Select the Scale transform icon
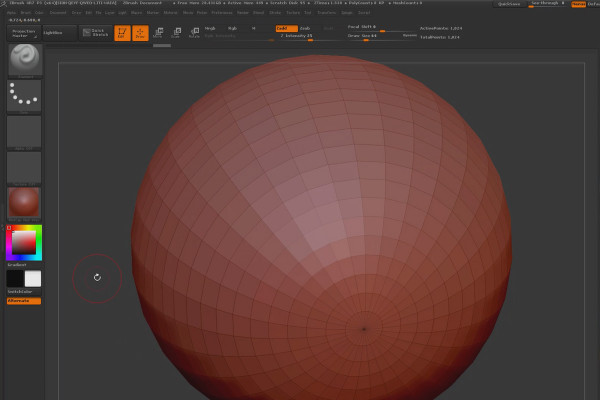600x400 pixels. coord(176,33)
